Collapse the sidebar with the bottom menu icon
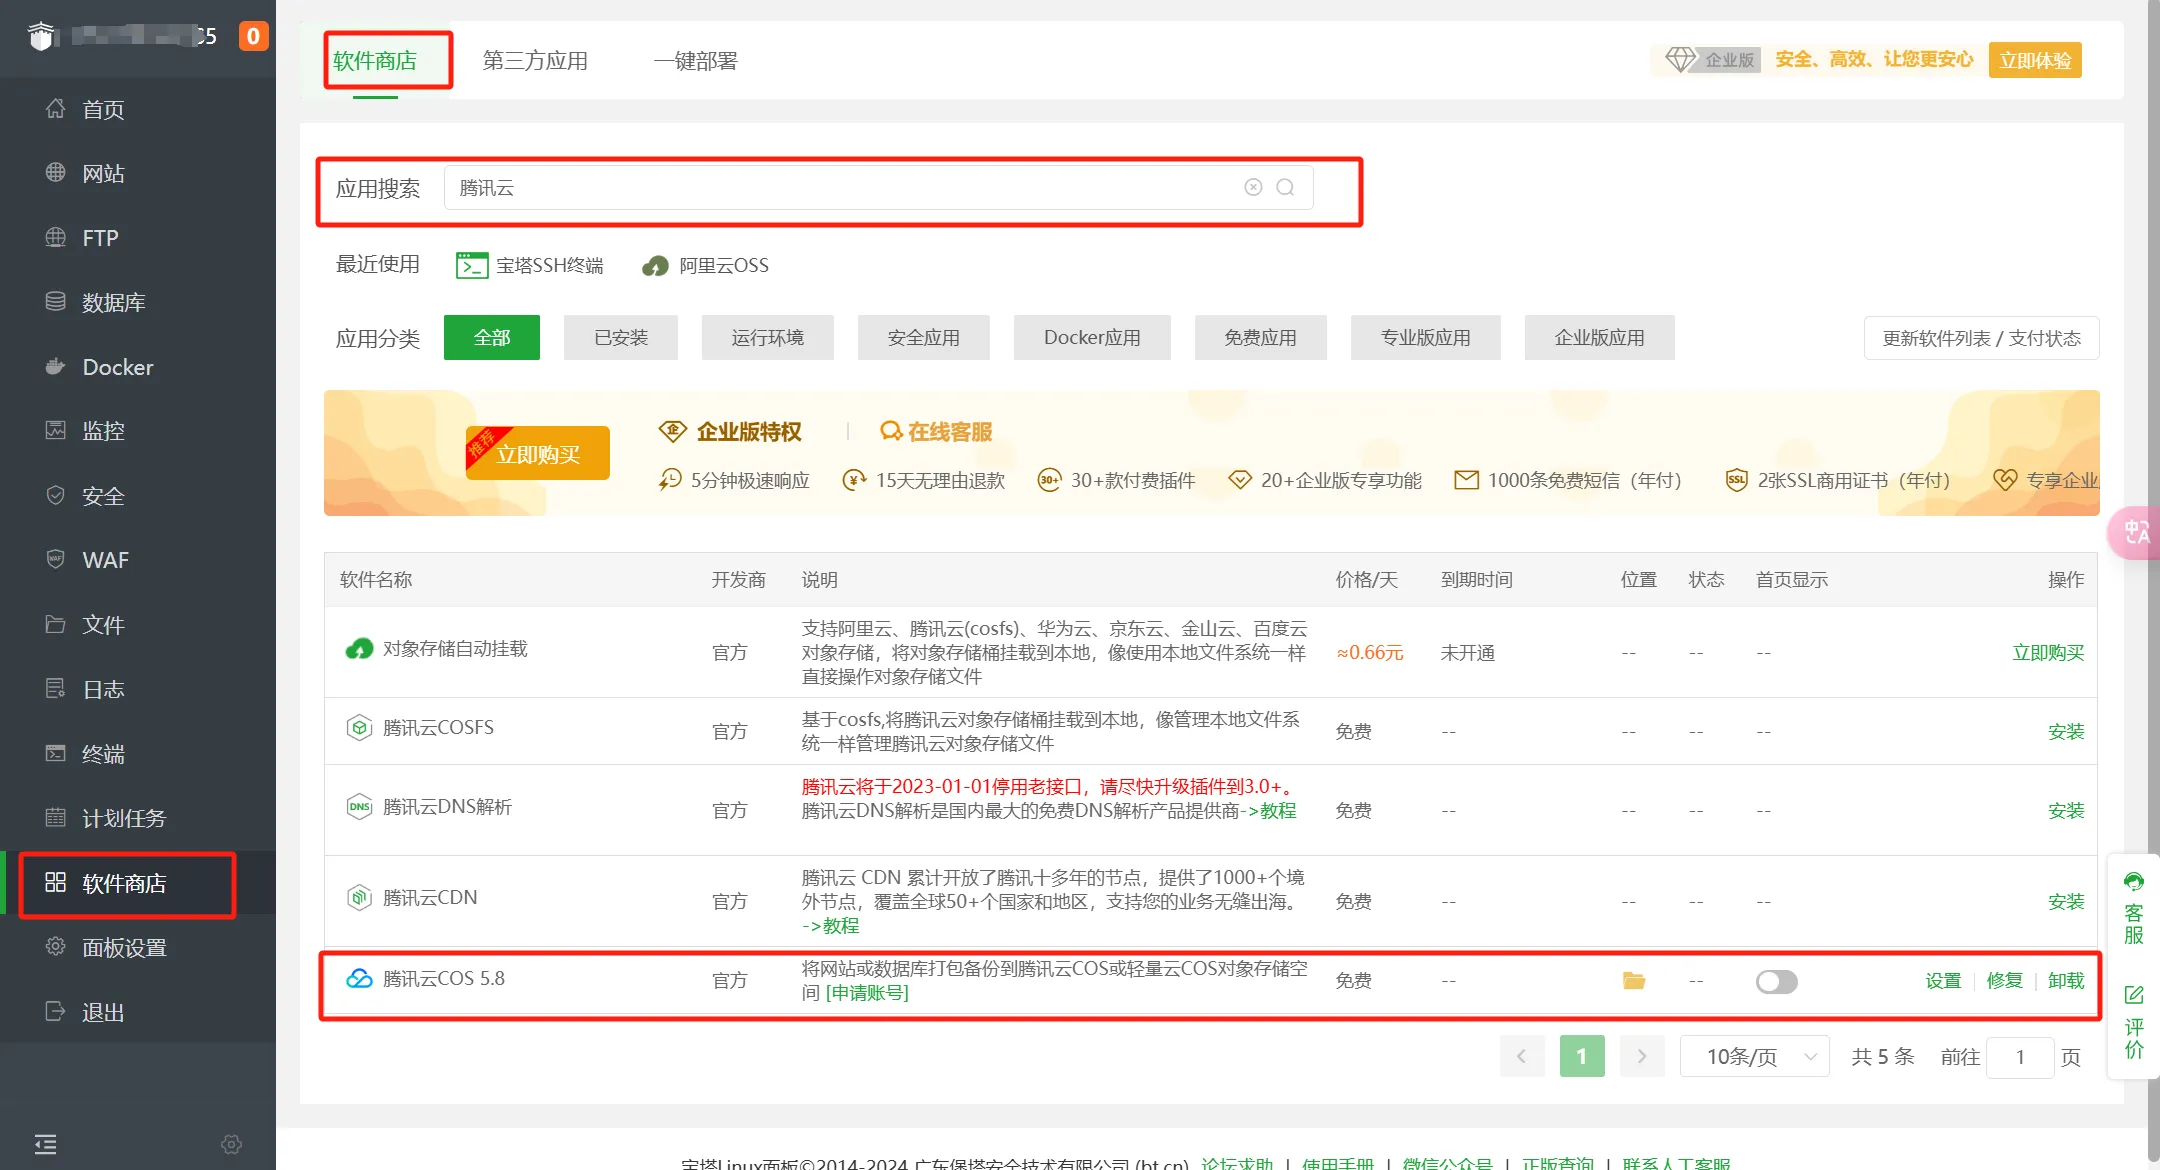 tap(46, 1144)
